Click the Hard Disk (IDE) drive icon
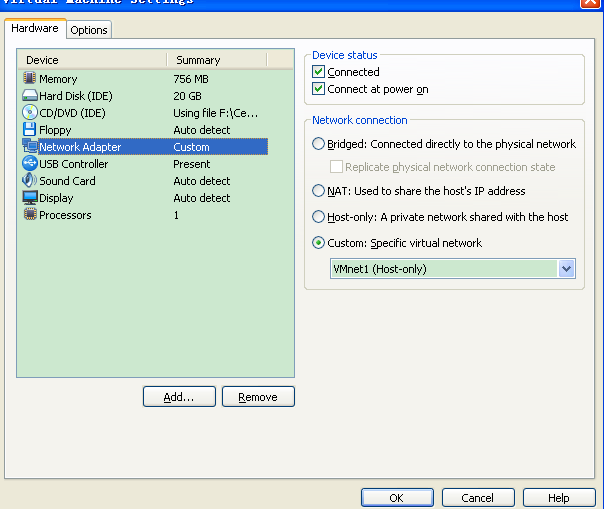 30,96
